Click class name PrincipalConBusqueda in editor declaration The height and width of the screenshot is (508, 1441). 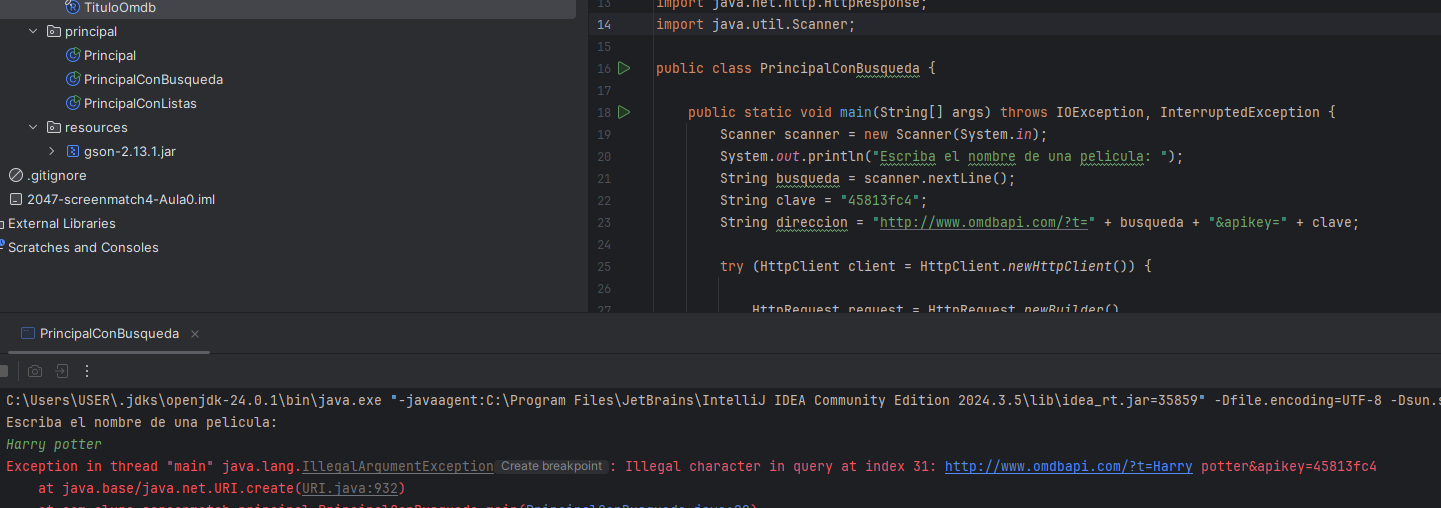click(840, 69)
